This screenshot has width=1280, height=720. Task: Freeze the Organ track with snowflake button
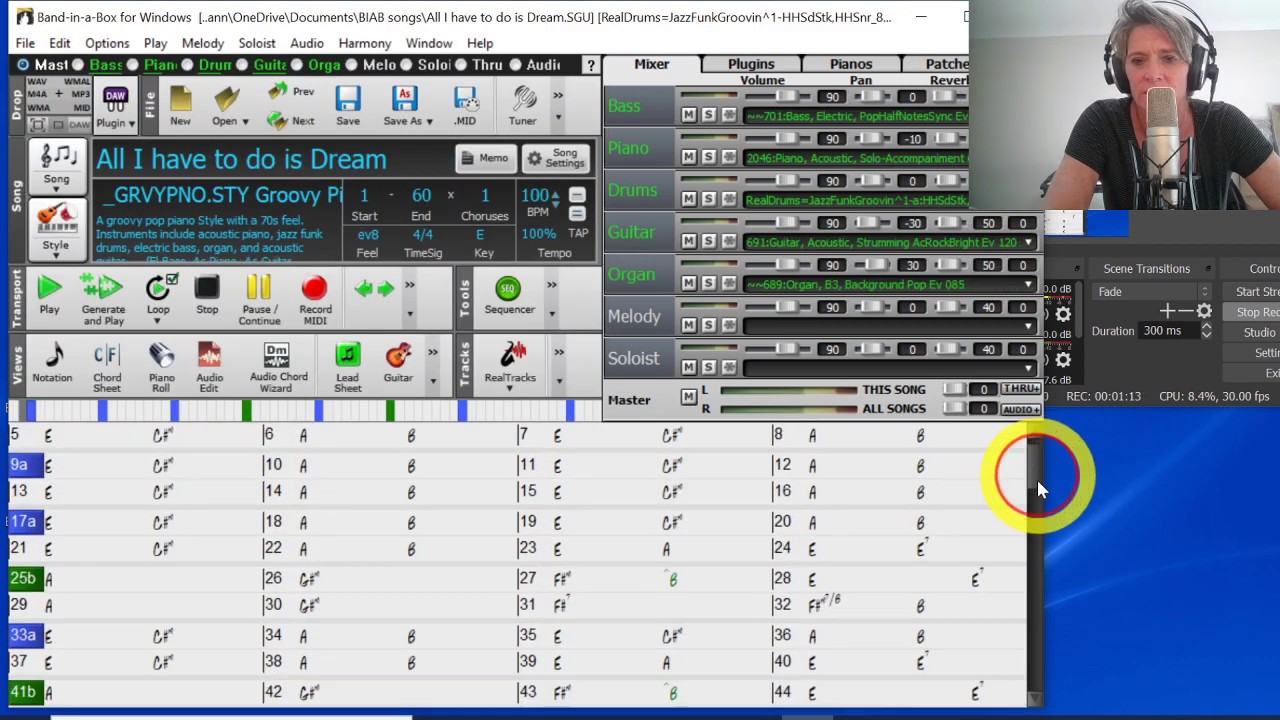click(x=729, y=283)
